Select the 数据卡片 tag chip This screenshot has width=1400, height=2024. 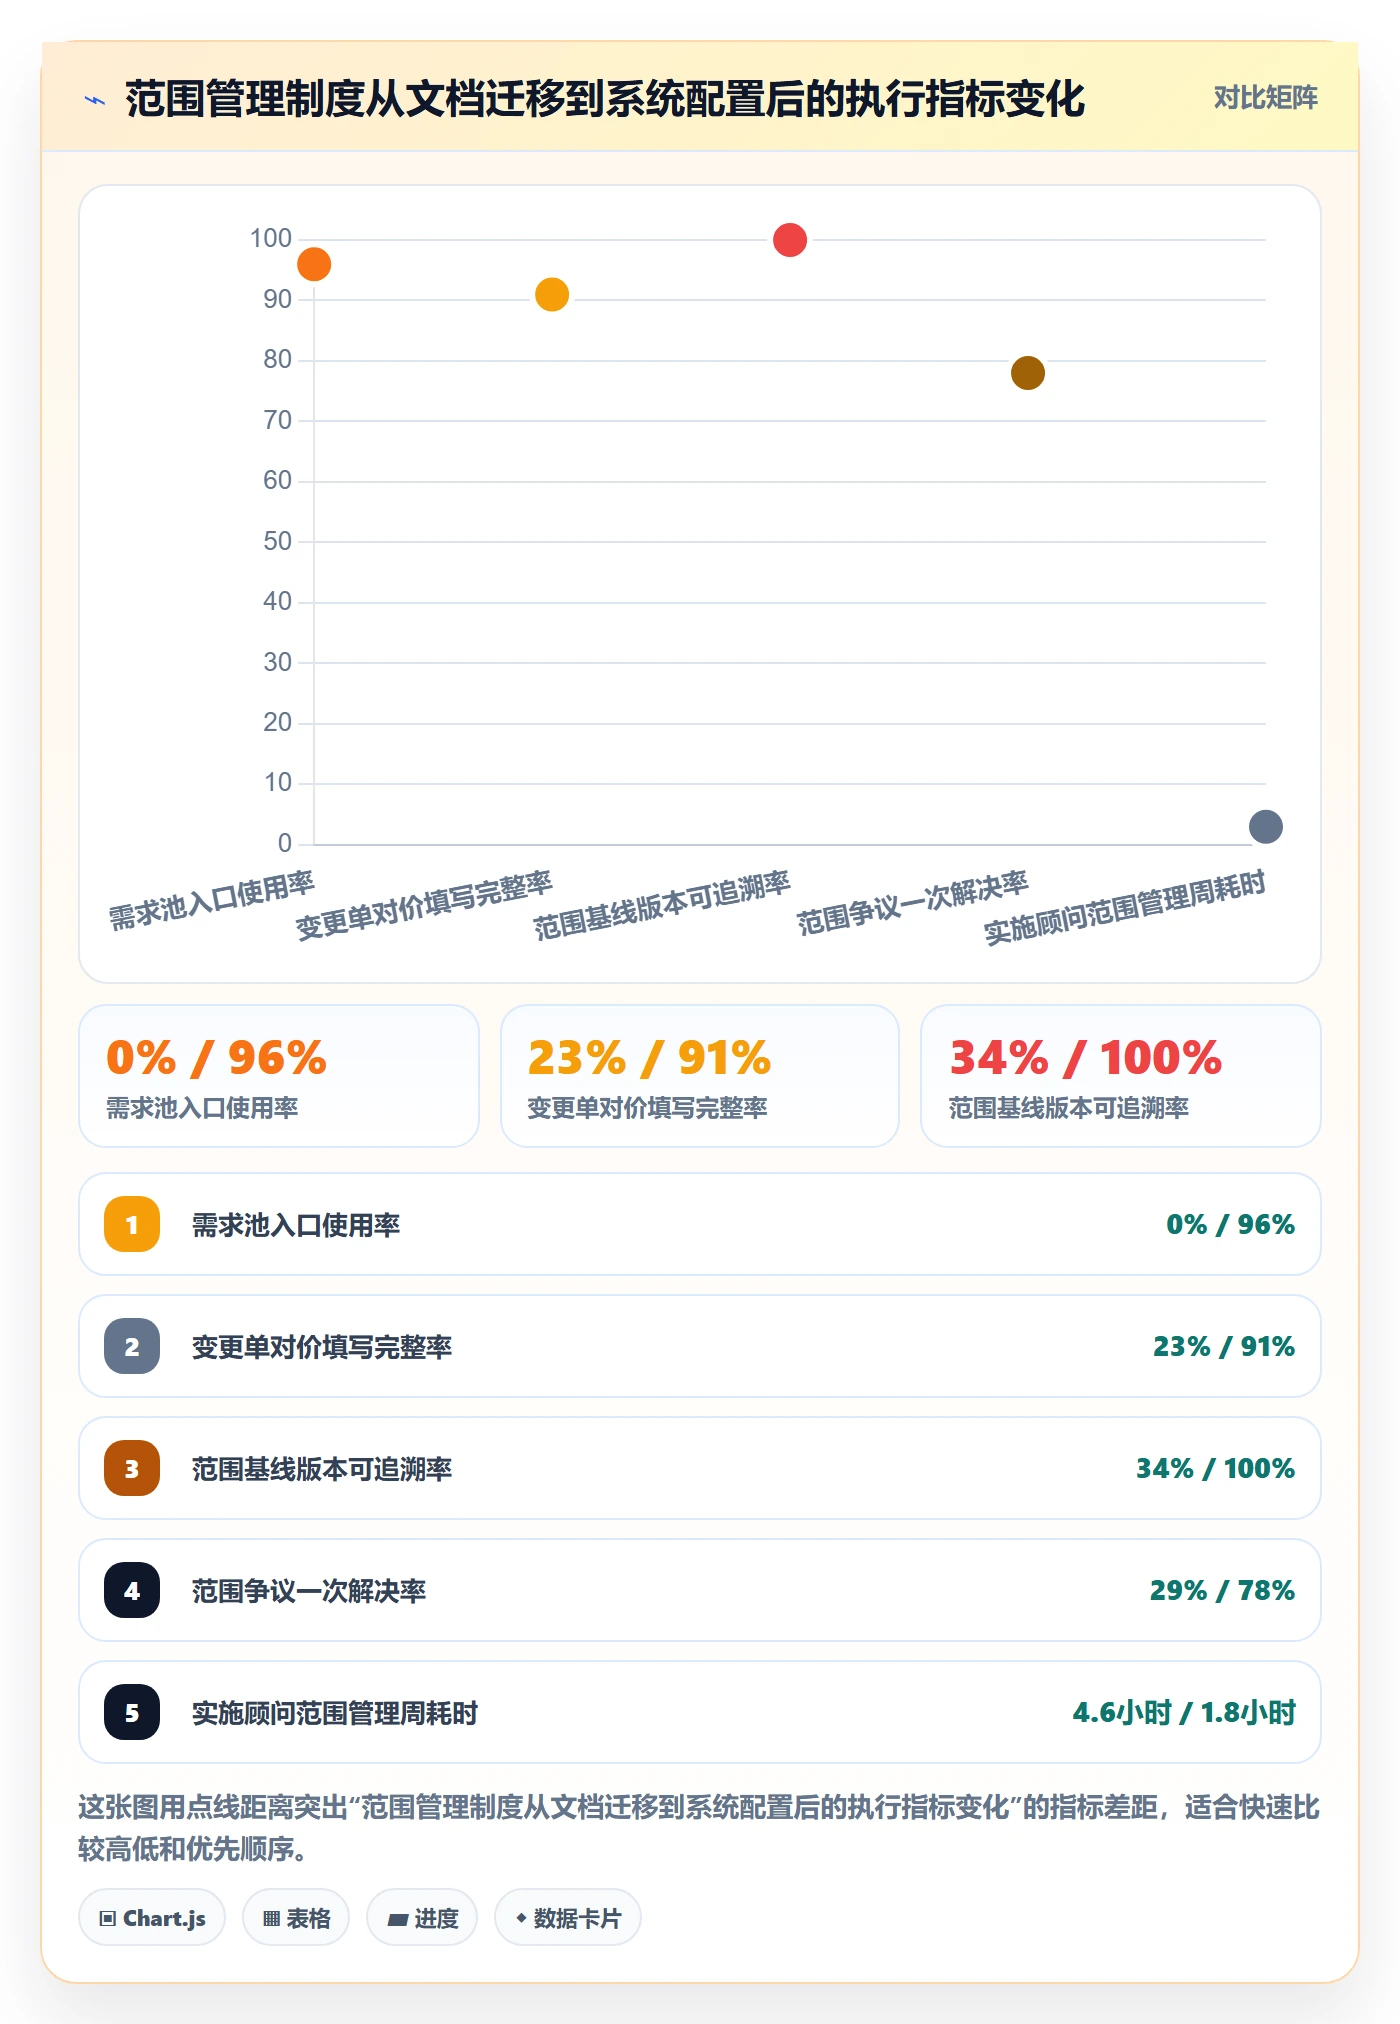point(568,1918)
